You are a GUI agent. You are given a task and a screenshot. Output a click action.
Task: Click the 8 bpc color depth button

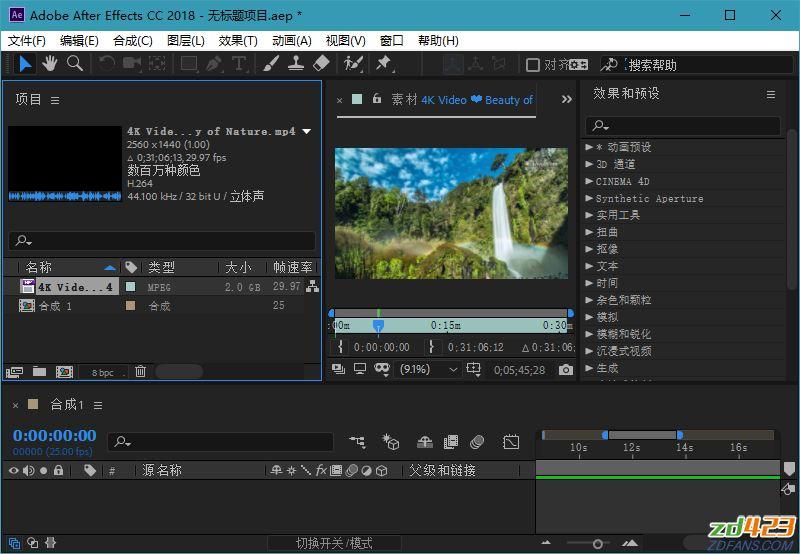click(x=103, y=372)
